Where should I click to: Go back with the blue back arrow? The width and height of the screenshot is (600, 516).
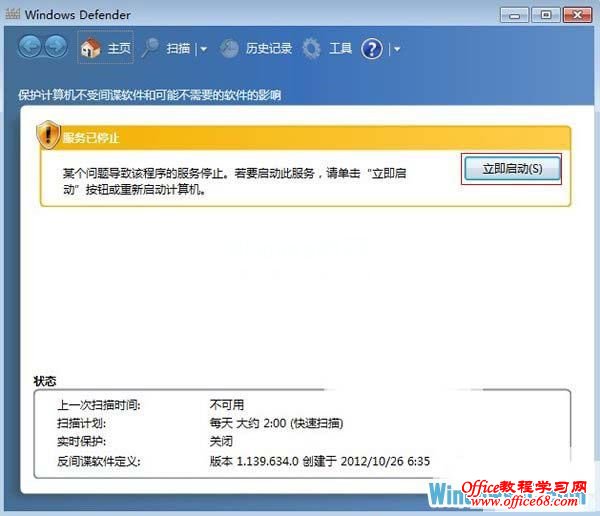(x=30, y=47)
